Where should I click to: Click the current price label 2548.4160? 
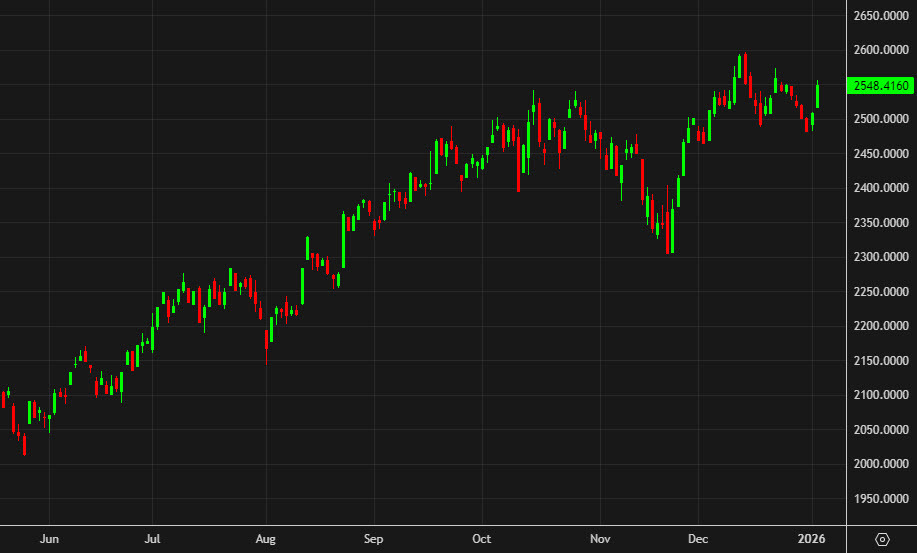pos(881,85)
